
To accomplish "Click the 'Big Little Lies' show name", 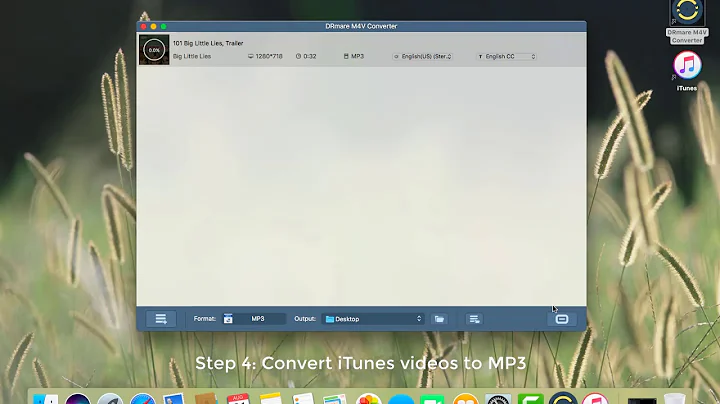I will (192, 56).
